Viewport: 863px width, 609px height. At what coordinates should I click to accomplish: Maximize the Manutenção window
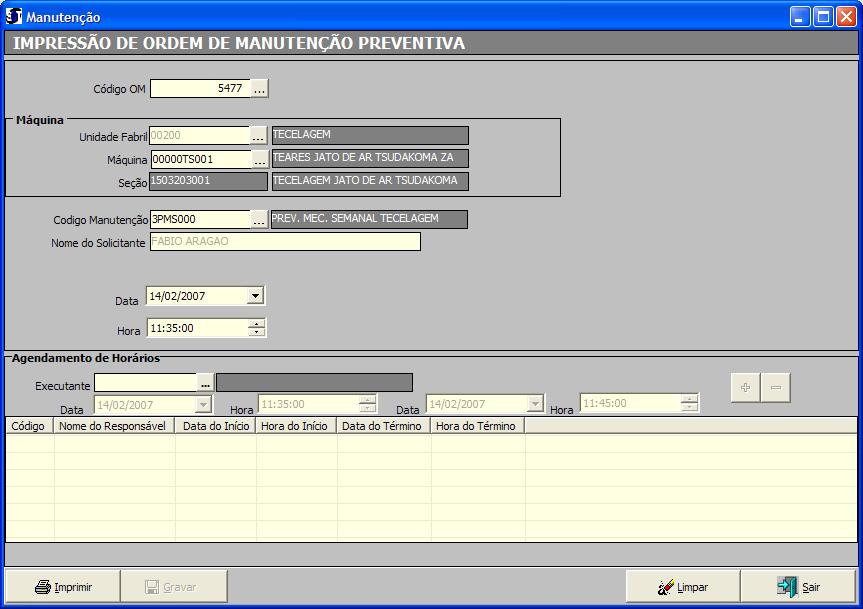[822, 17]
